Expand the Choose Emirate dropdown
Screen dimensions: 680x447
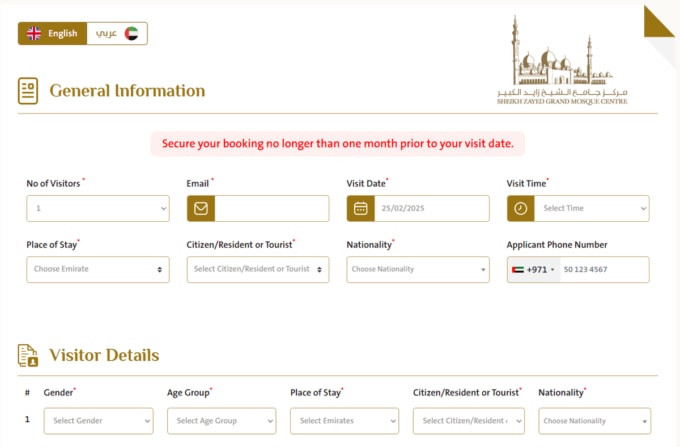(x=98, y=270)
